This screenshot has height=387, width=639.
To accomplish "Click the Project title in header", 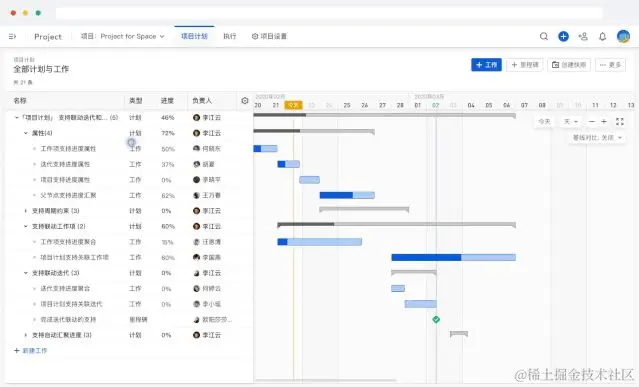I will coord(48,37).
